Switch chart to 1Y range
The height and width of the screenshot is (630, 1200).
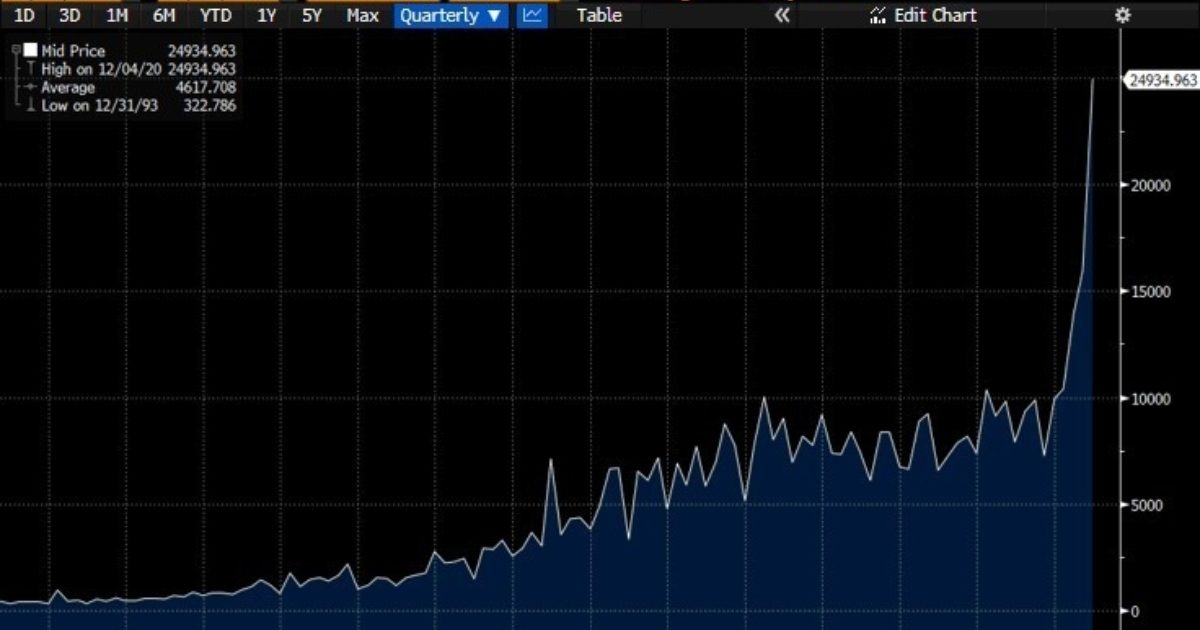click(x=266, y=15)
